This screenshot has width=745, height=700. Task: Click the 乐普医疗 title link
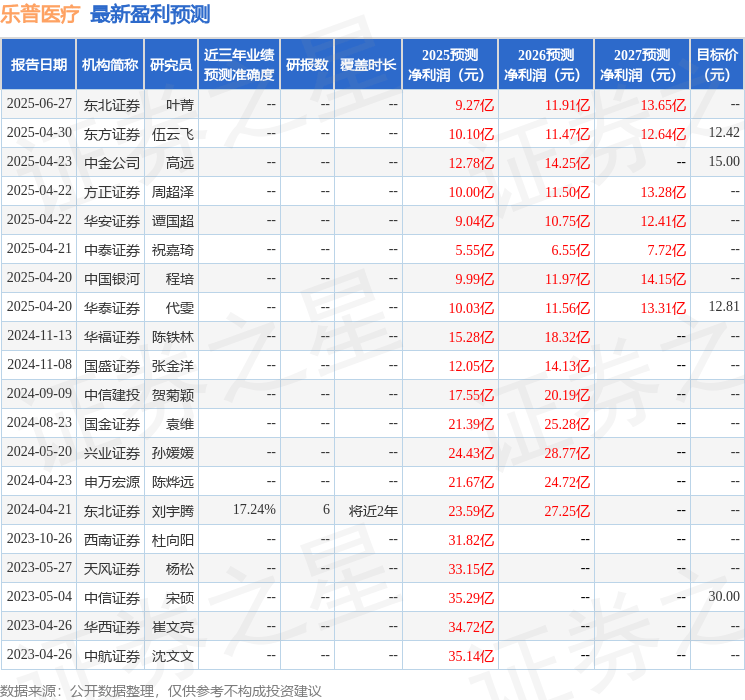[41, 15]
